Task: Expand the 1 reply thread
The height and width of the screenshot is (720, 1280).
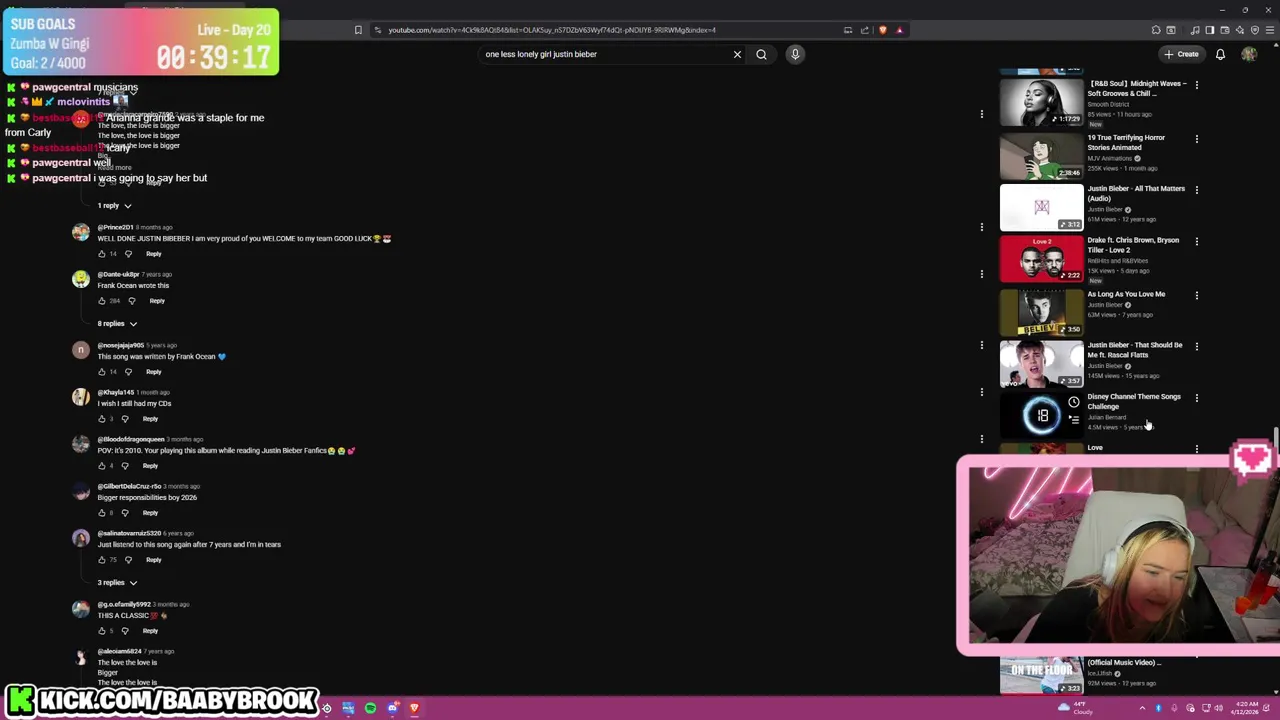Action: 114,205
